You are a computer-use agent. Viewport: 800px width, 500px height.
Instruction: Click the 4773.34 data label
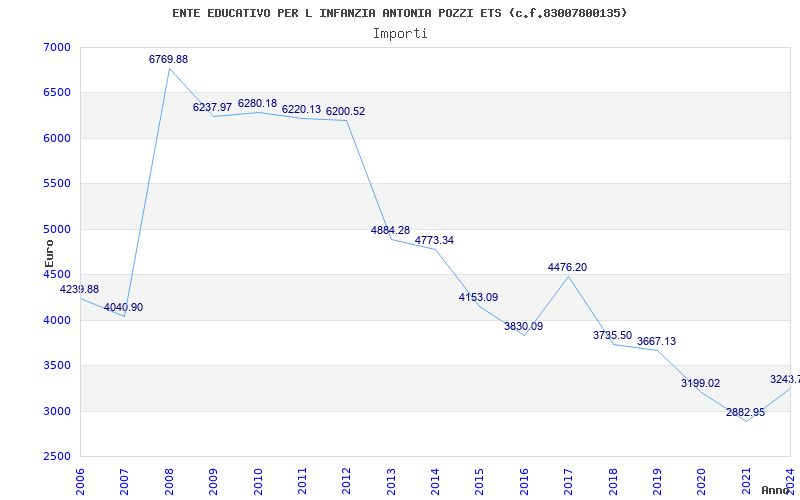[434, 240]
